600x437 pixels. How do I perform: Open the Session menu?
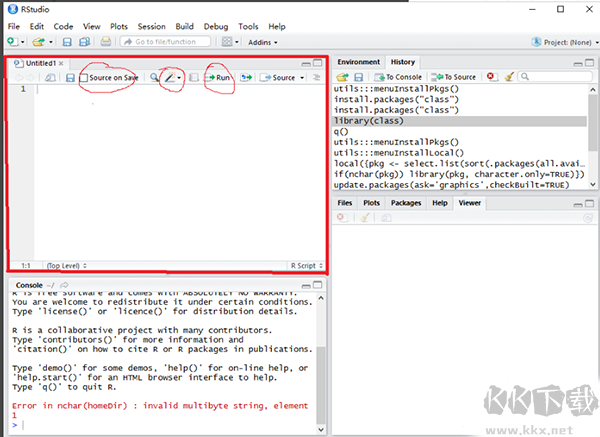(152, 26)
